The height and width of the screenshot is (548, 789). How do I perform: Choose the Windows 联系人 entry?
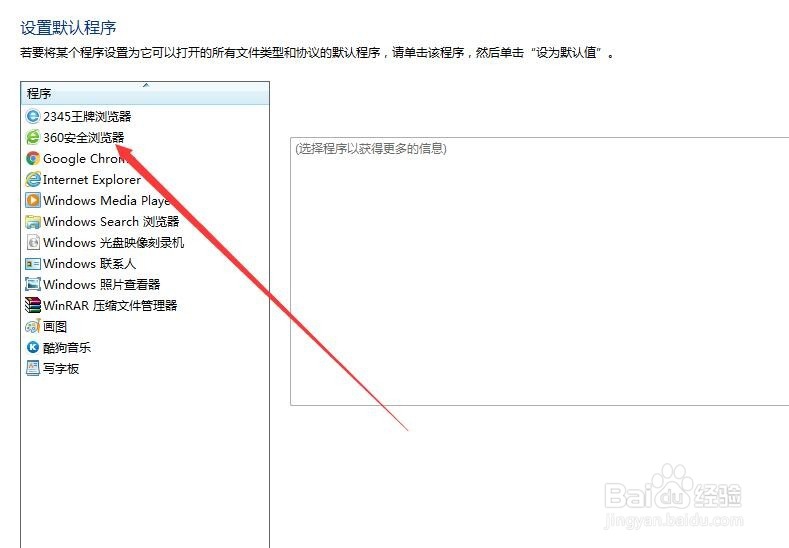90,264
